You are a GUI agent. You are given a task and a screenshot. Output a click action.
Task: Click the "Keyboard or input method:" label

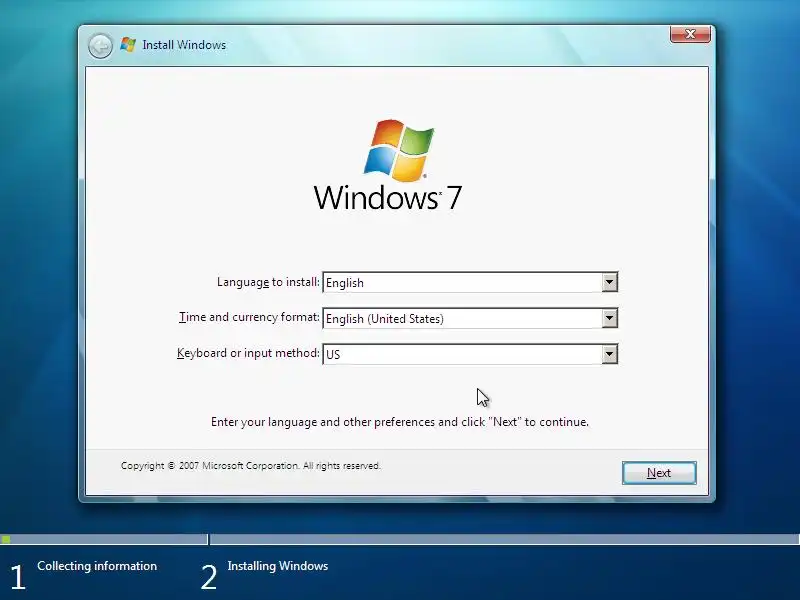(x=248, y=353)
